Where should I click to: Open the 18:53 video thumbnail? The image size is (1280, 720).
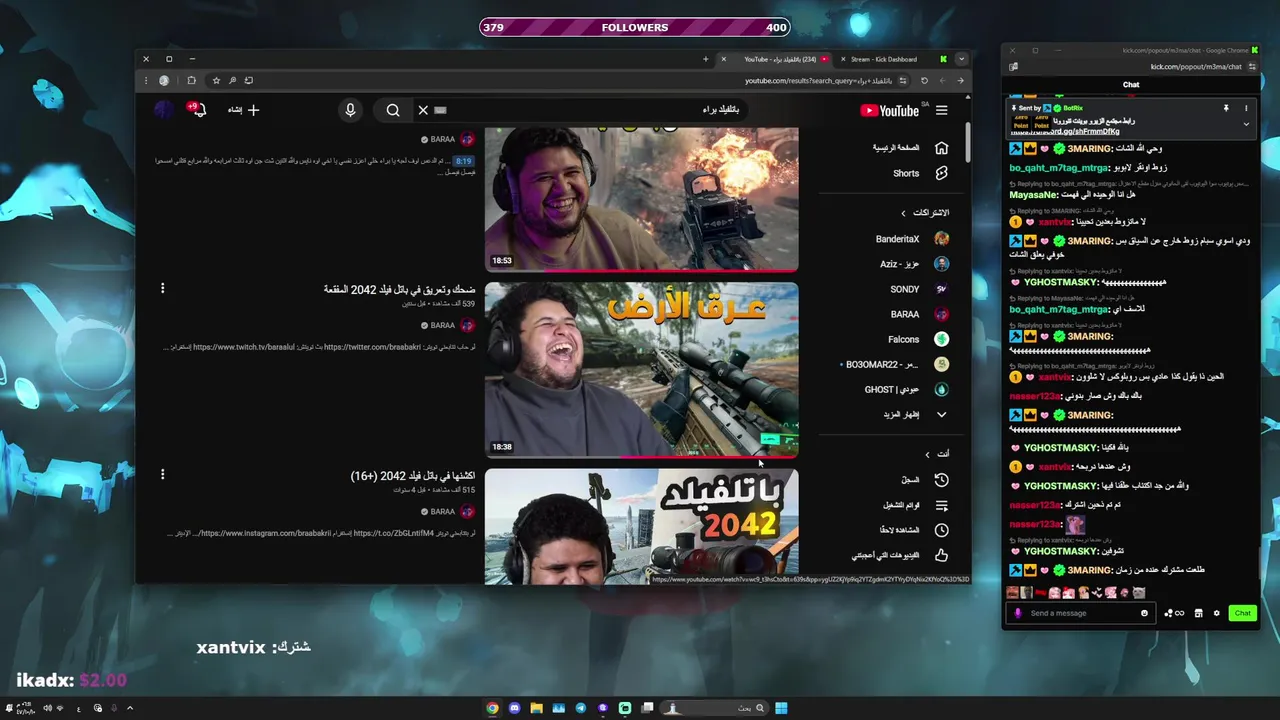point(641,199)
